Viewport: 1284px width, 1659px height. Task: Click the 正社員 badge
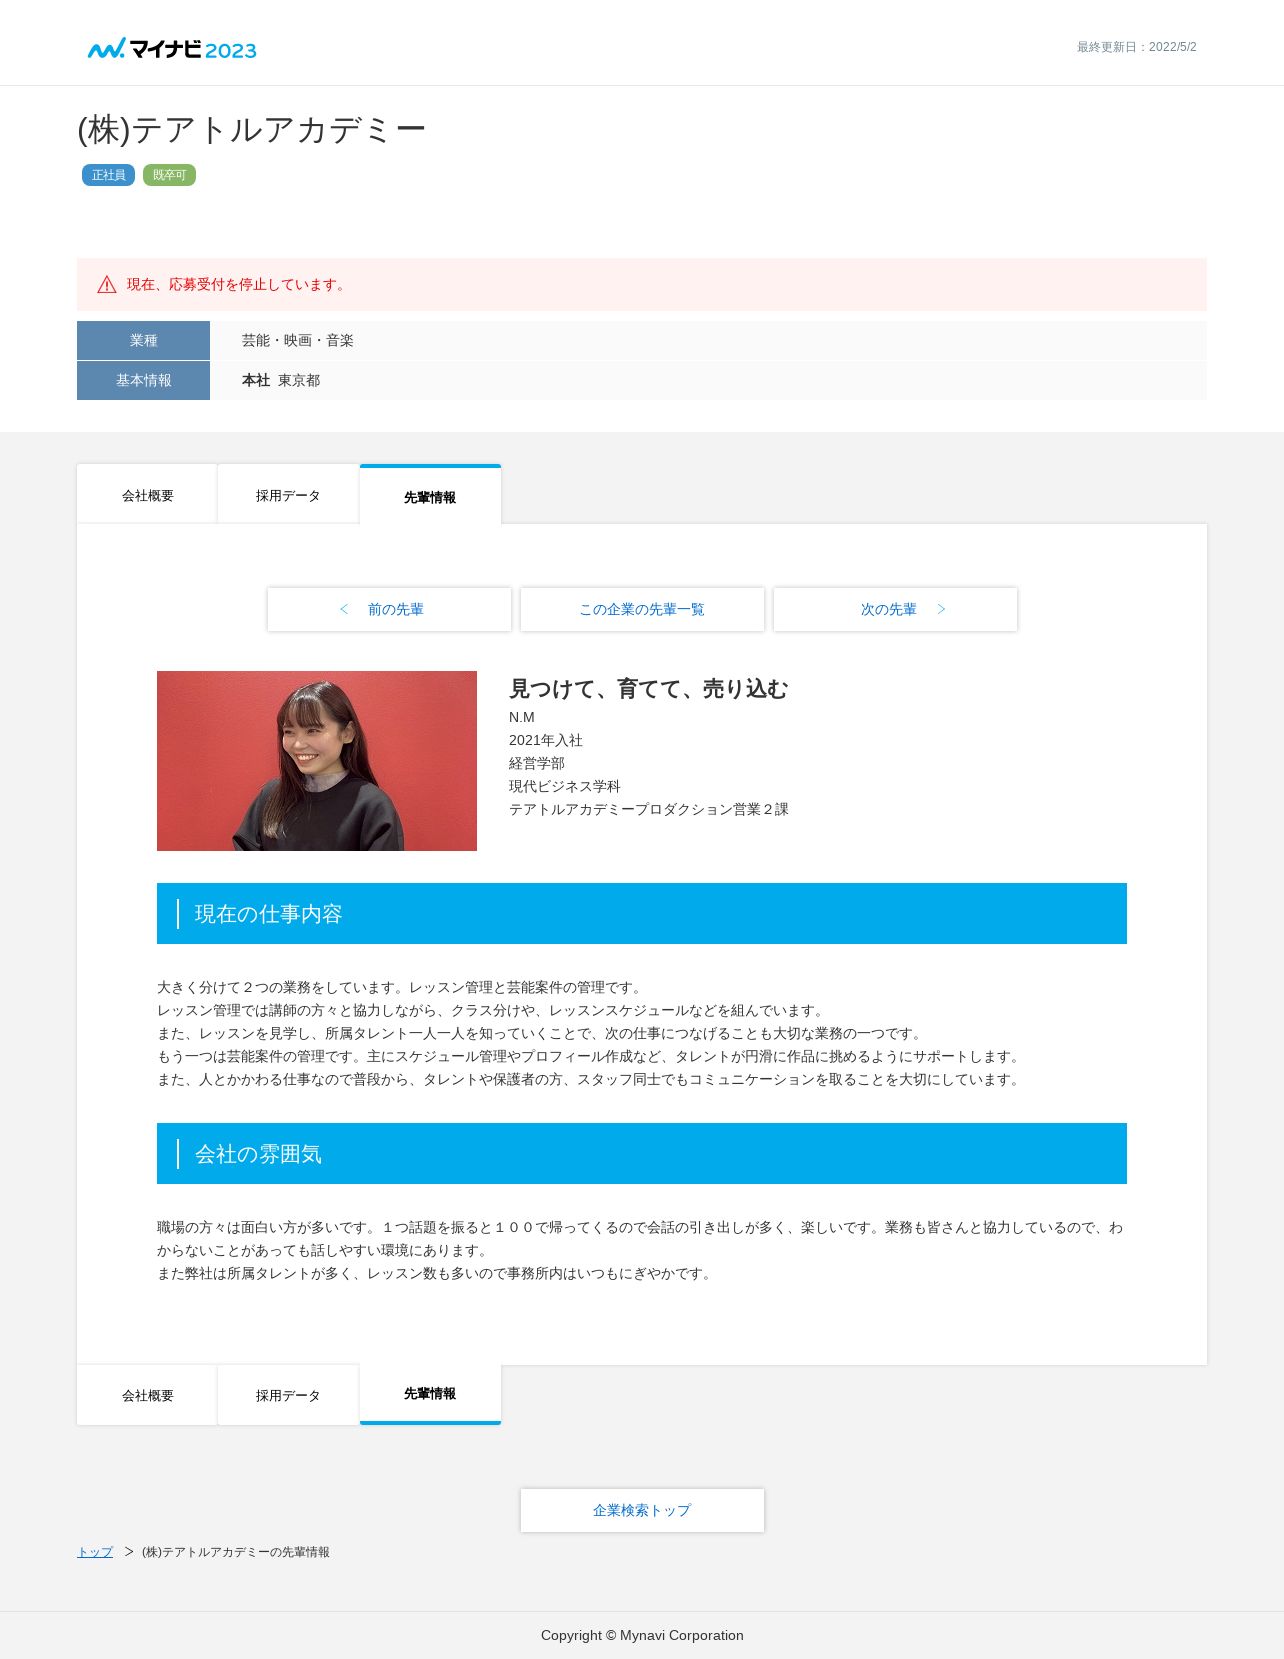[x=108, y=175]
